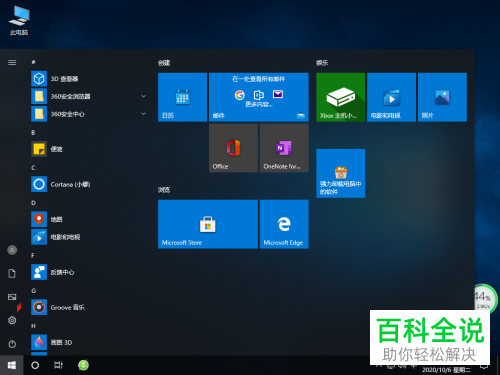This screenshot has height=375, width=500.
Task: Open Paint 3D
Action: click(88, 342)
